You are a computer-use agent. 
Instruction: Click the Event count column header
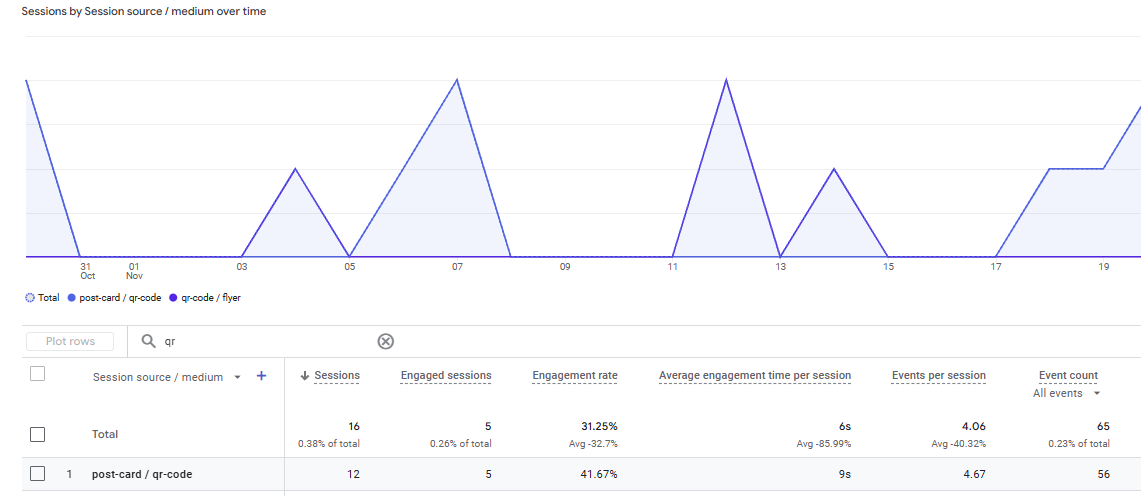[x=1068, y=376]
